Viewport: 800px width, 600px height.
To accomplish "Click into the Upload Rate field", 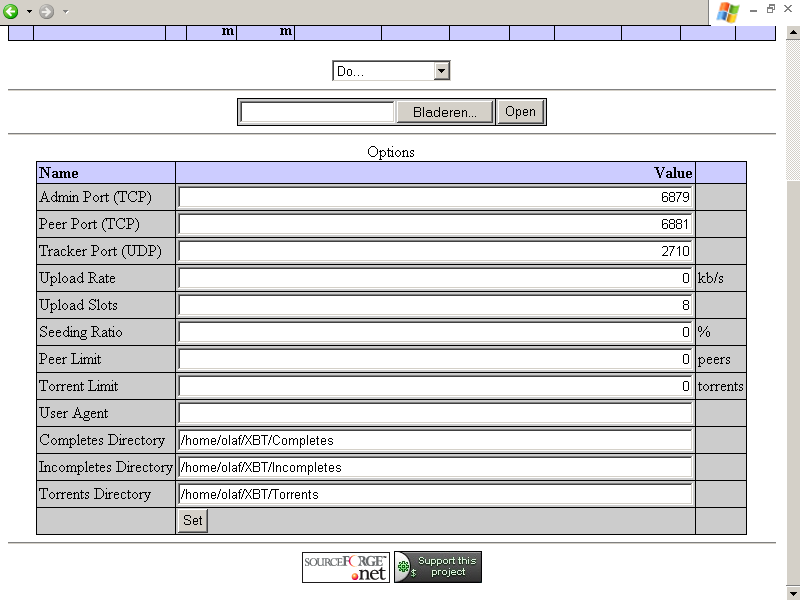I will 435,278.
